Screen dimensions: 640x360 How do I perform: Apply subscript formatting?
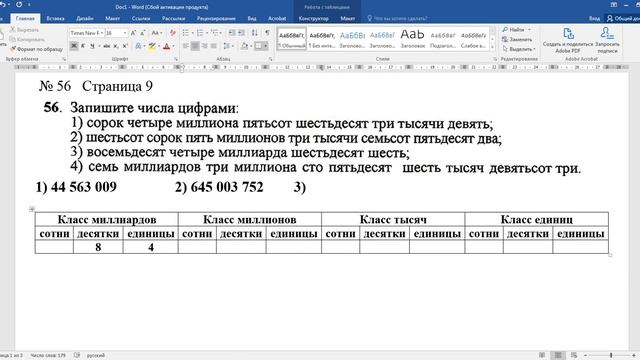click(x=116, y=46)
